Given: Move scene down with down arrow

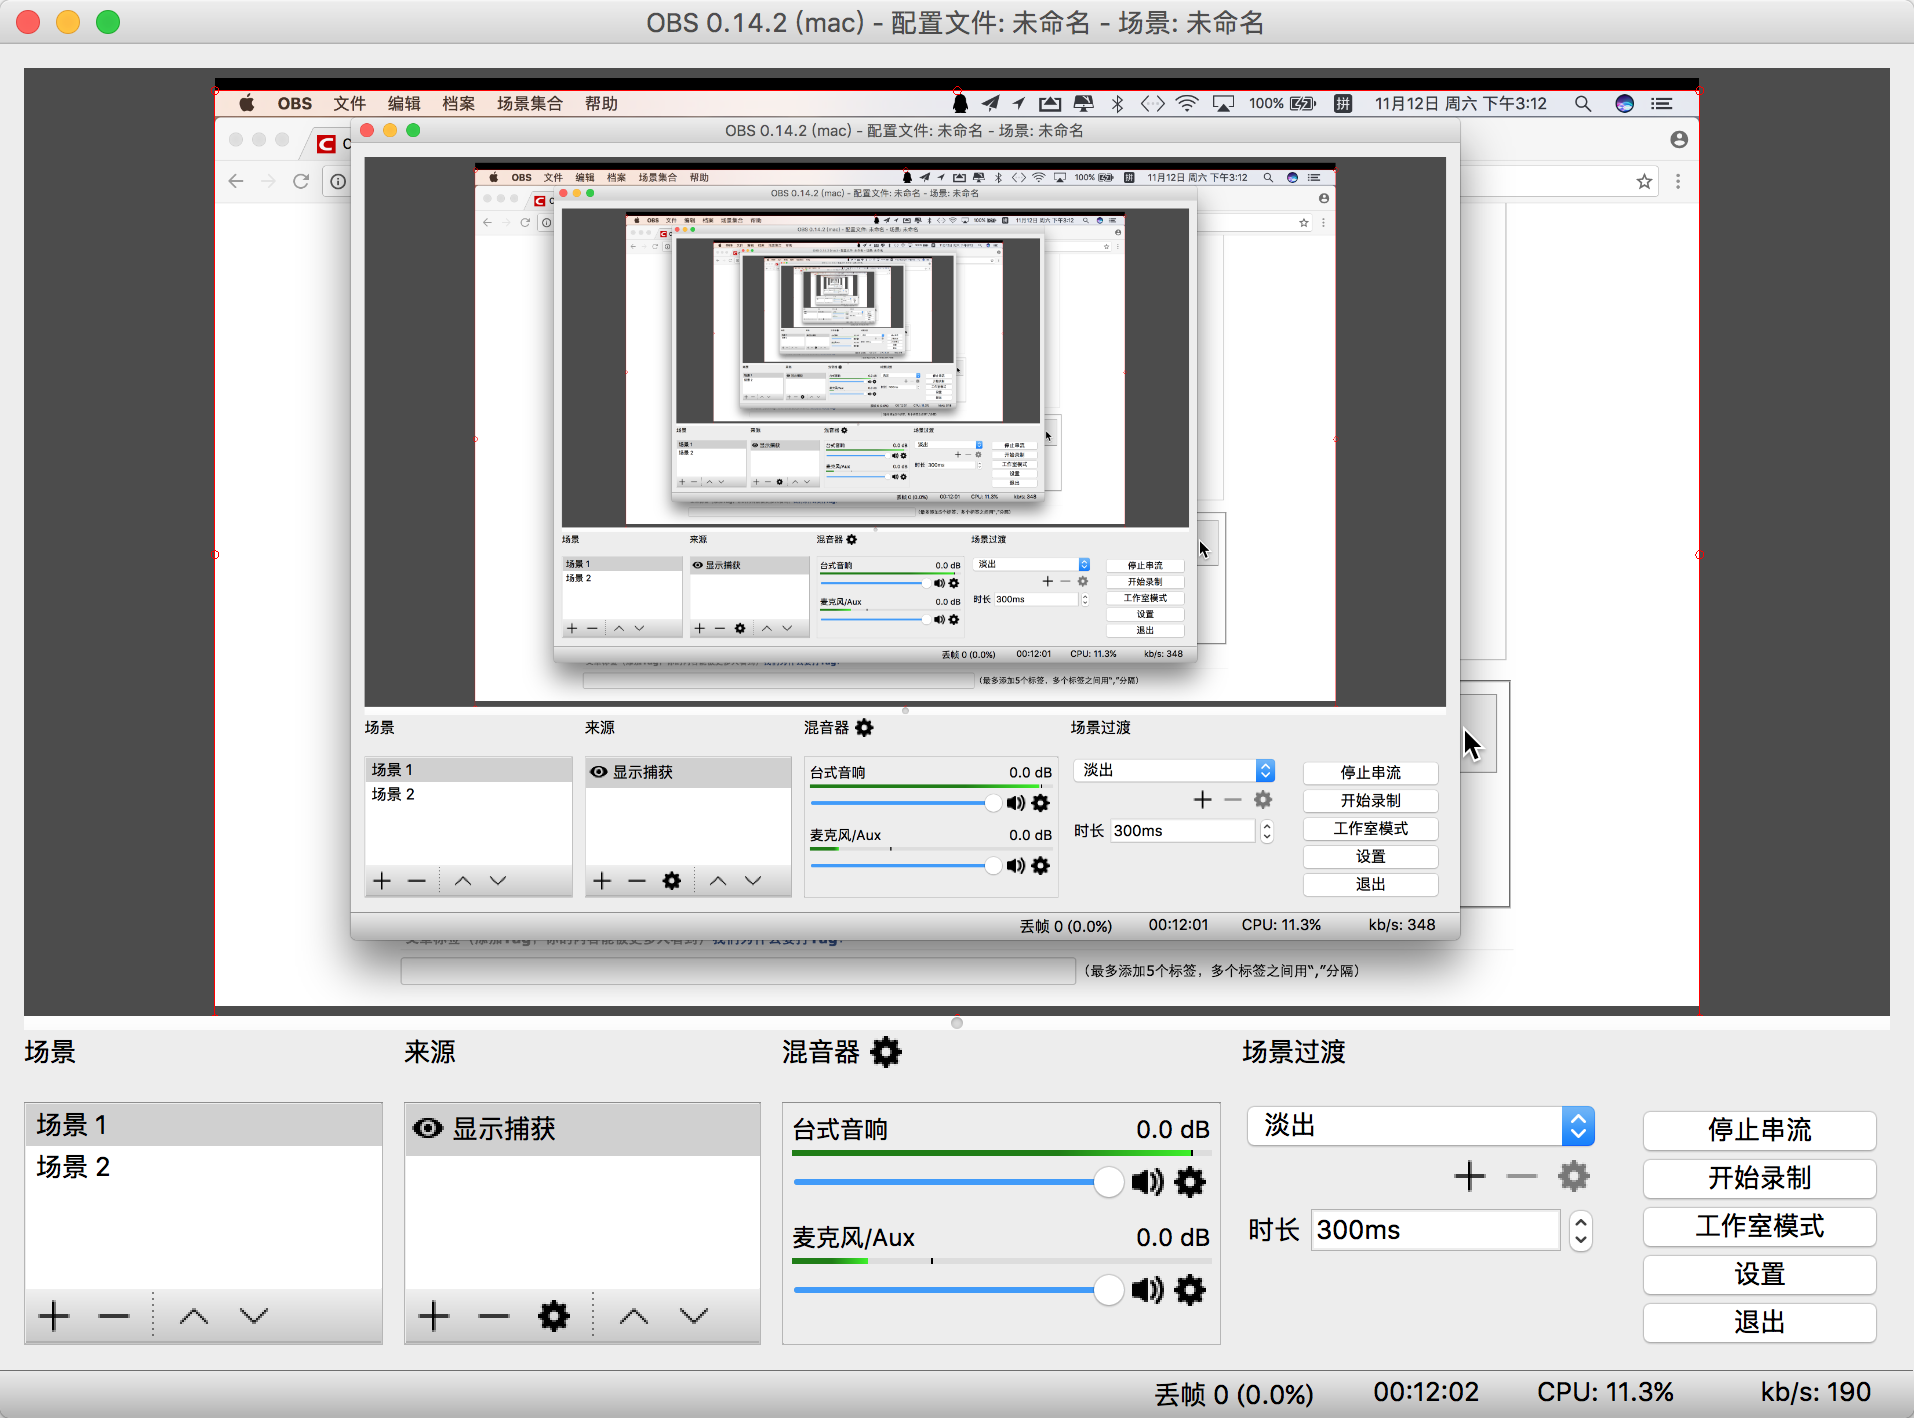Looking at the screenshot, I should point(254,1316).
